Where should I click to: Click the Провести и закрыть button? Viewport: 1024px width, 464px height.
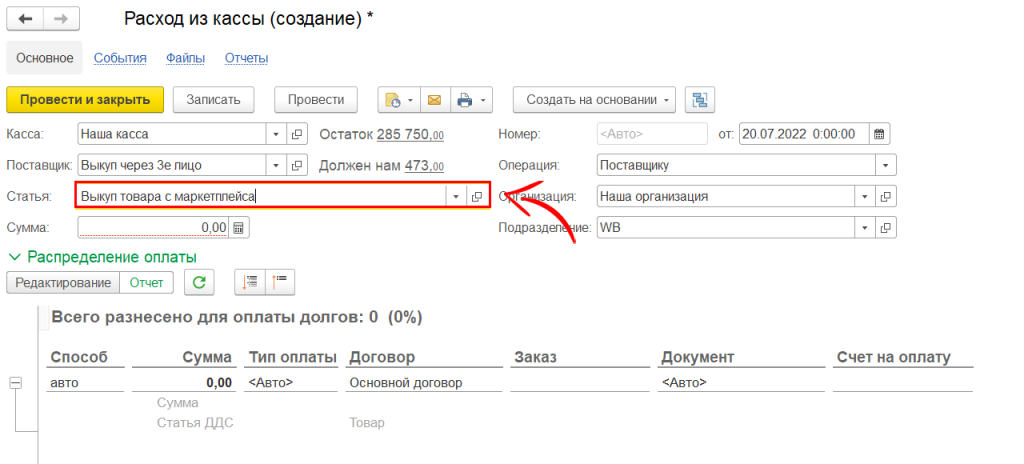point(85,100)
